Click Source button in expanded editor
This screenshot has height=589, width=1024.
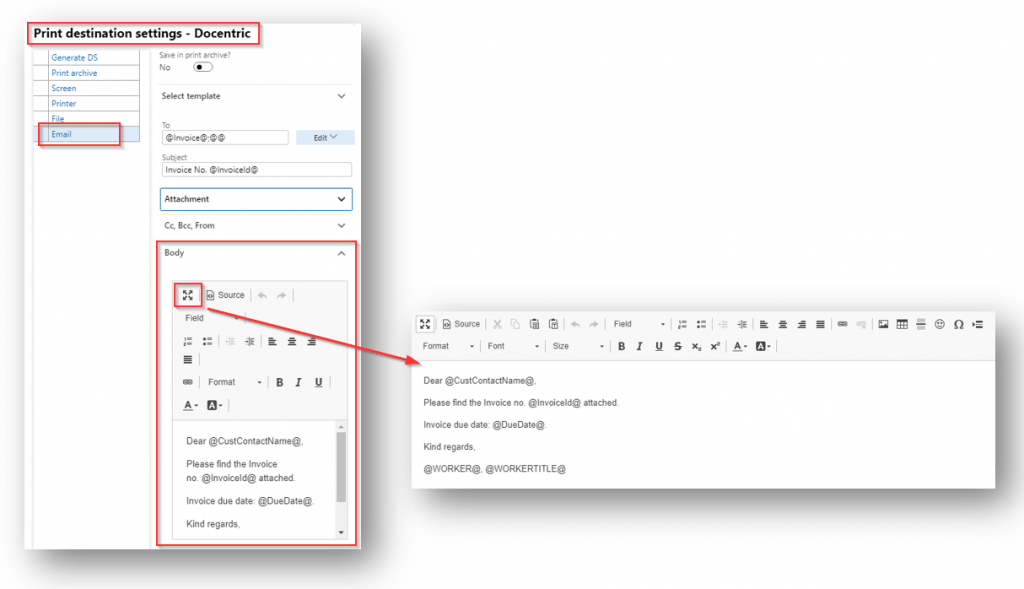tap(461, 324)
